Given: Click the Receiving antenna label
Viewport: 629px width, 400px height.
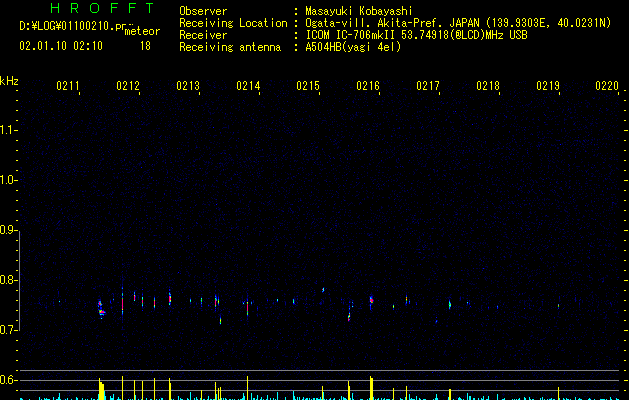Looking at the screenshot, I should click(230, 47).
